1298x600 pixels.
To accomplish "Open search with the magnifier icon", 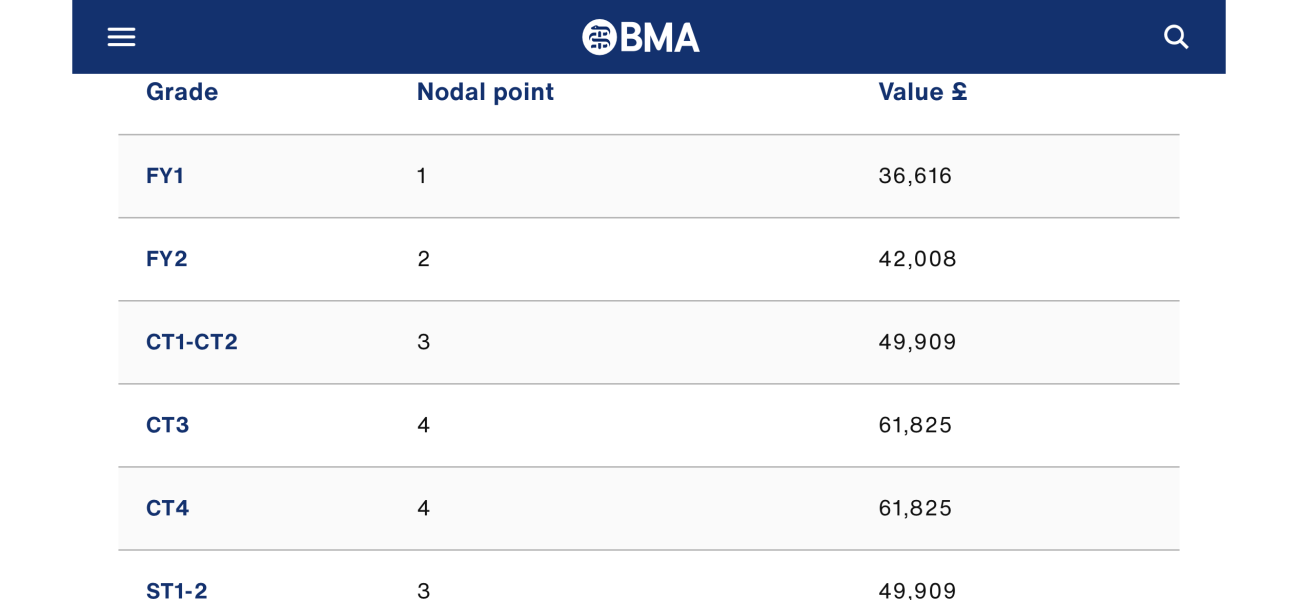I will coord(1176,37).
